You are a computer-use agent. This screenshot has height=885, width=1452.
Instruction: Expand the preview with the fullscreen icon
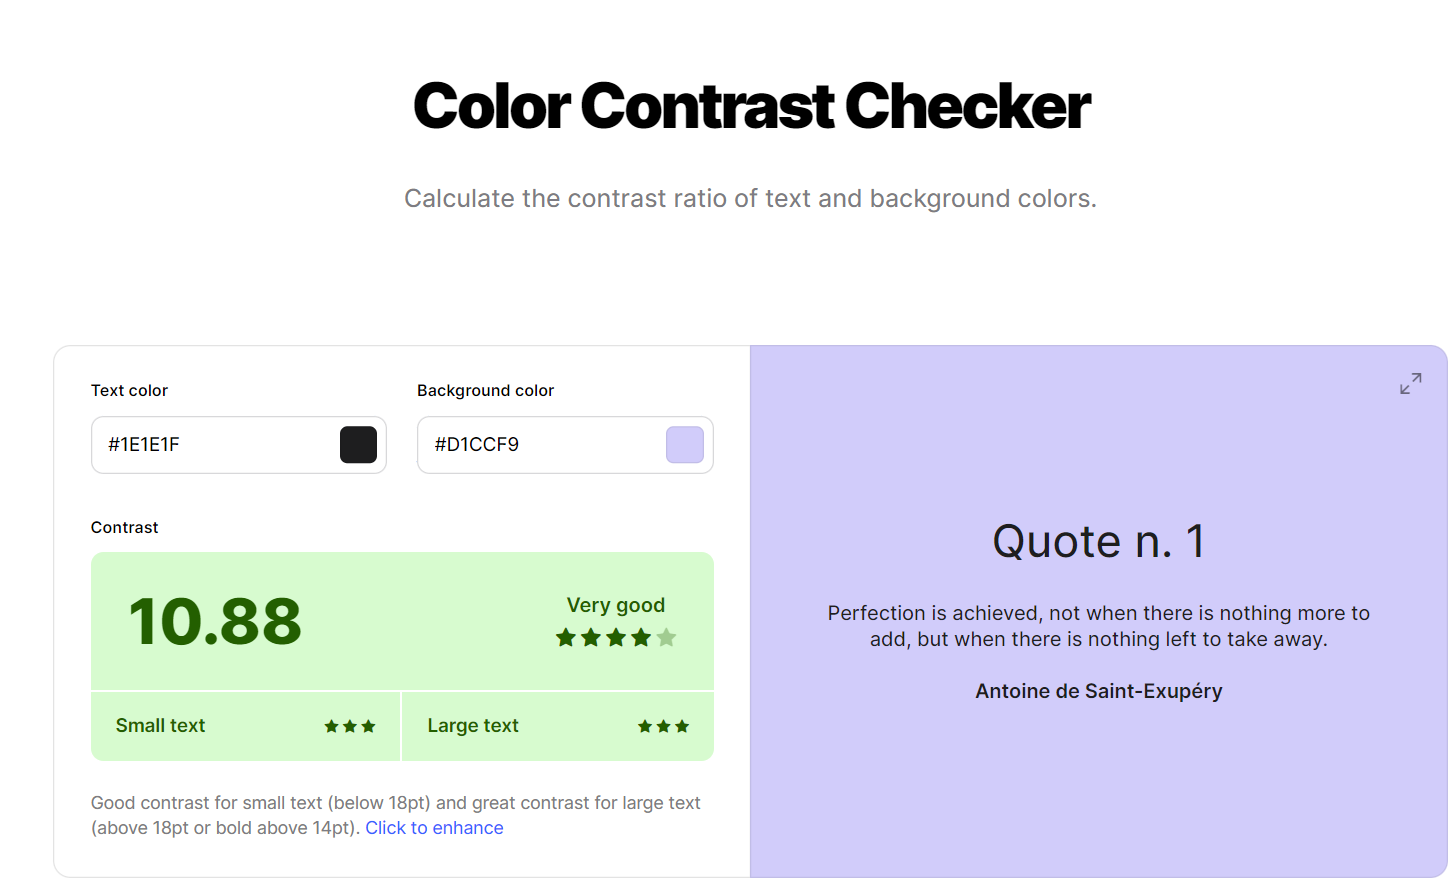(x=1410, y=384)
